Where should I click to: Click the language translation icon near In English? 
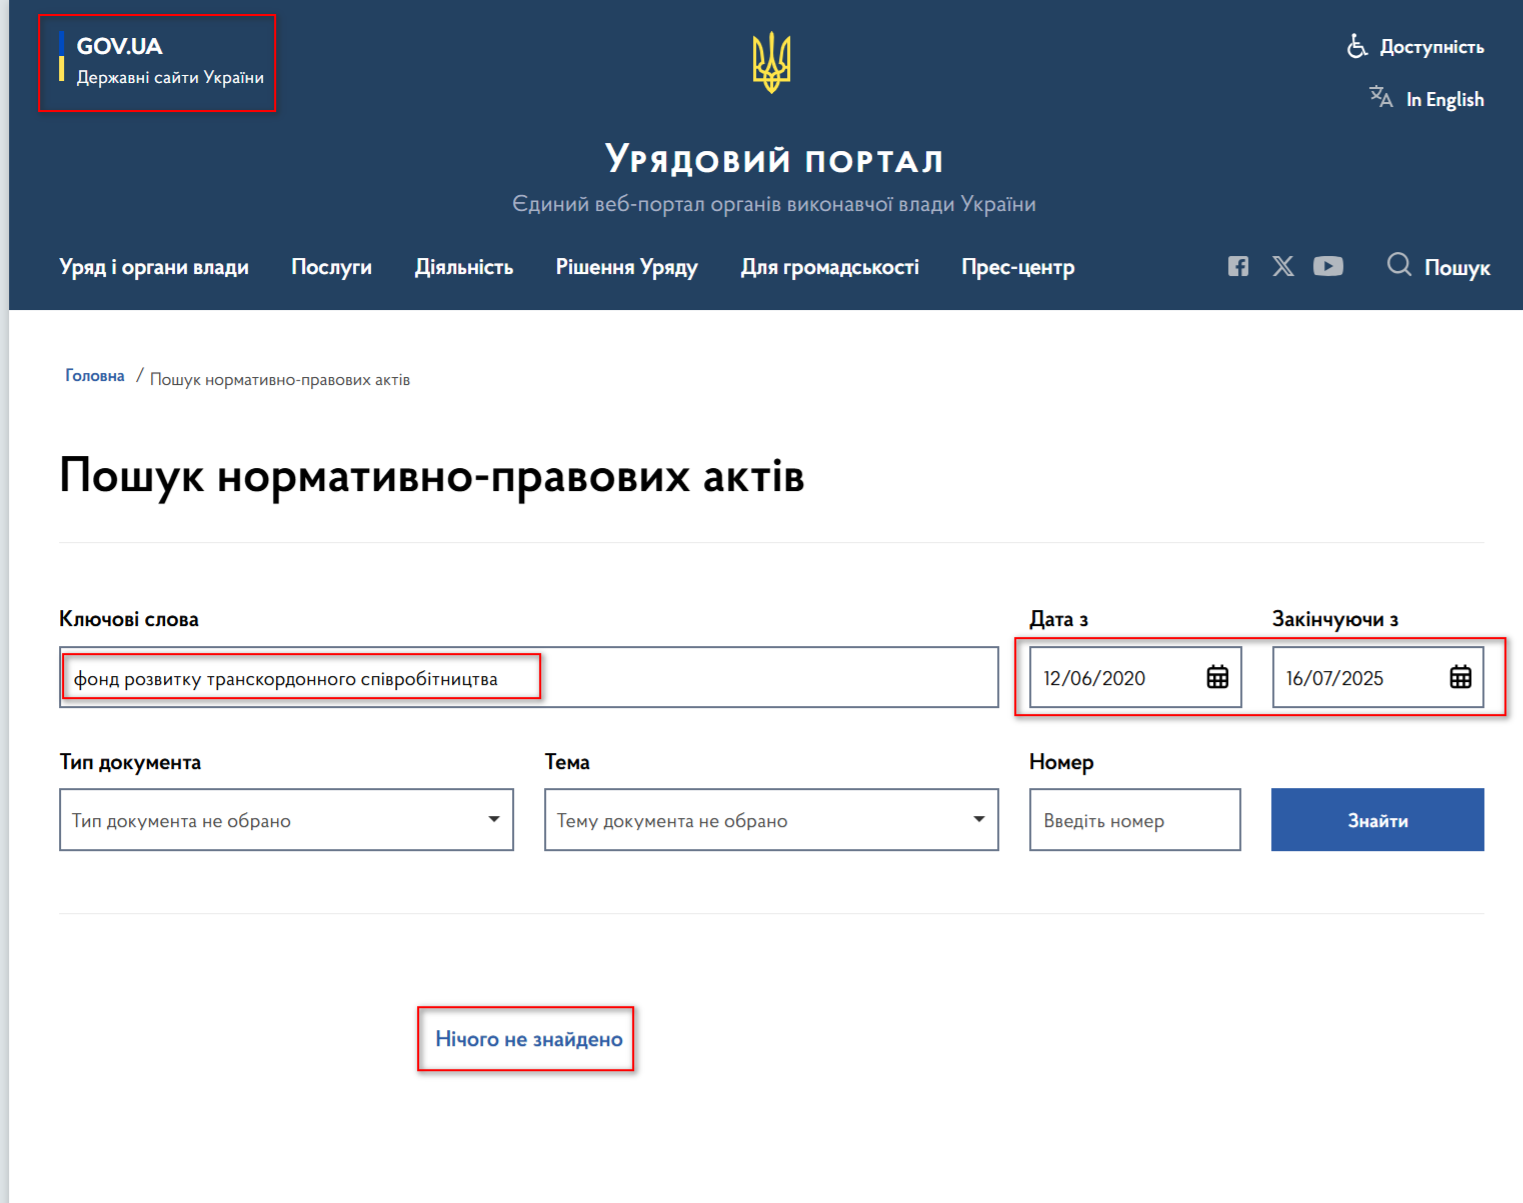(1380, 97)
